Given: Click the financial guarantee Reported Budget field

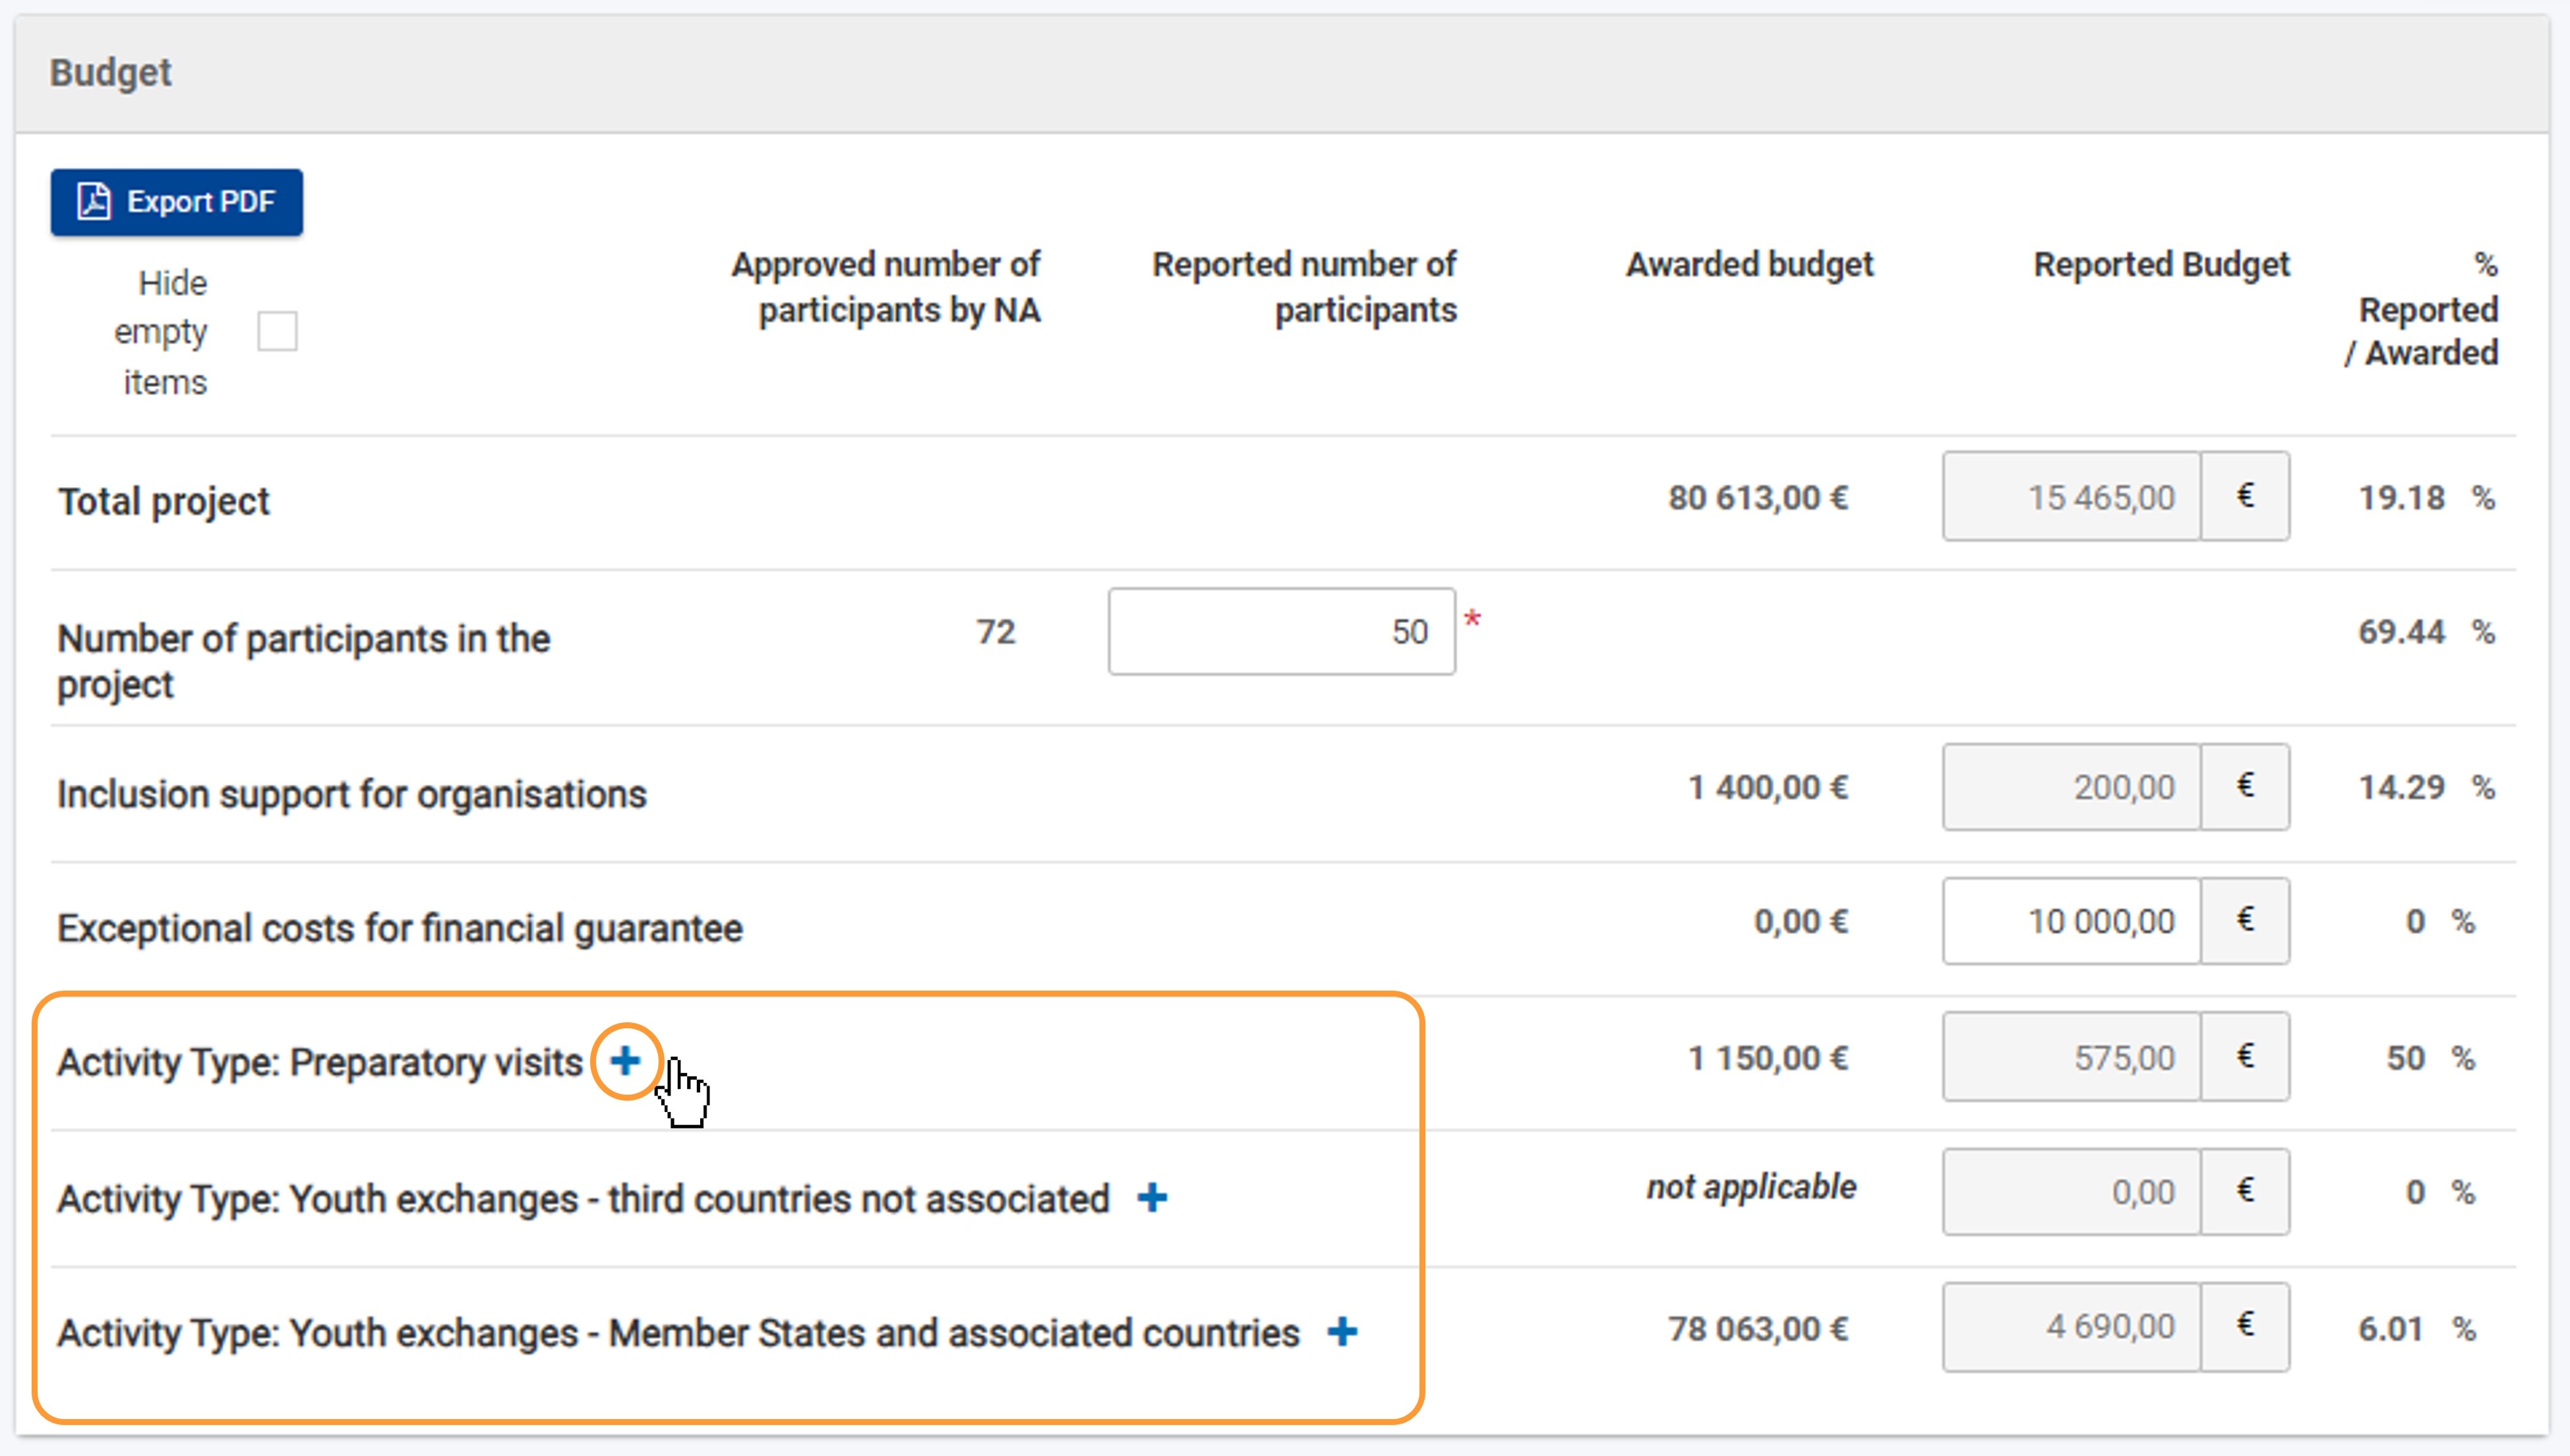Looking at the screenshot, I should (x=2071, y=921).
